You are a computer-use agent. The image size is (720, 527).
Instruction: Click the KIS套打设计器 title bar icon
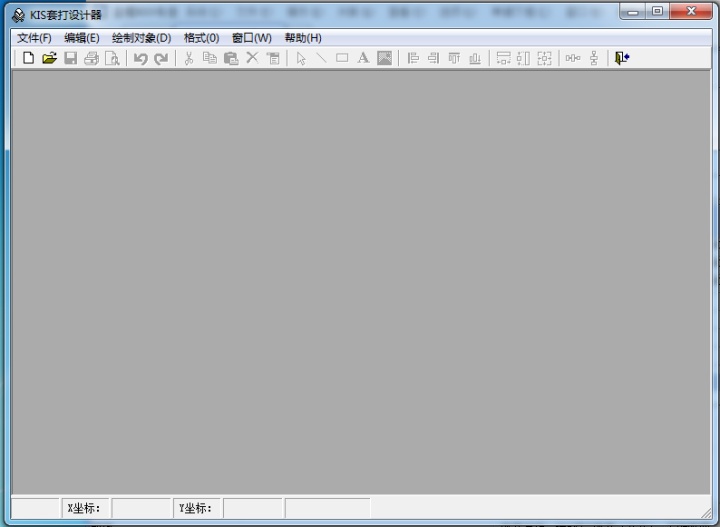[x=18, y=15]
